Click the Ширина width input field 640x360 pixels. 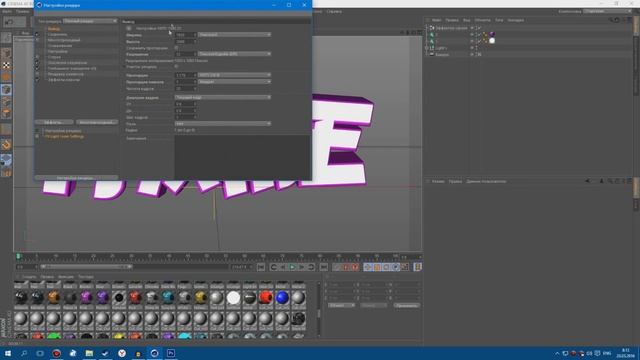[185, 35]
